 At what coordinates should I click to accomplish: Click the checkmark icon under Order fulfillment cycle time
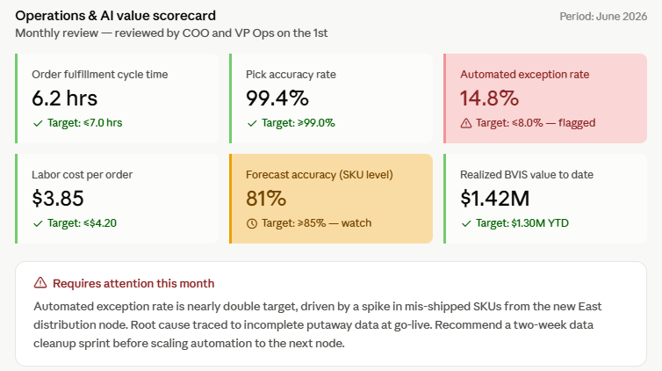click(38, 123)
